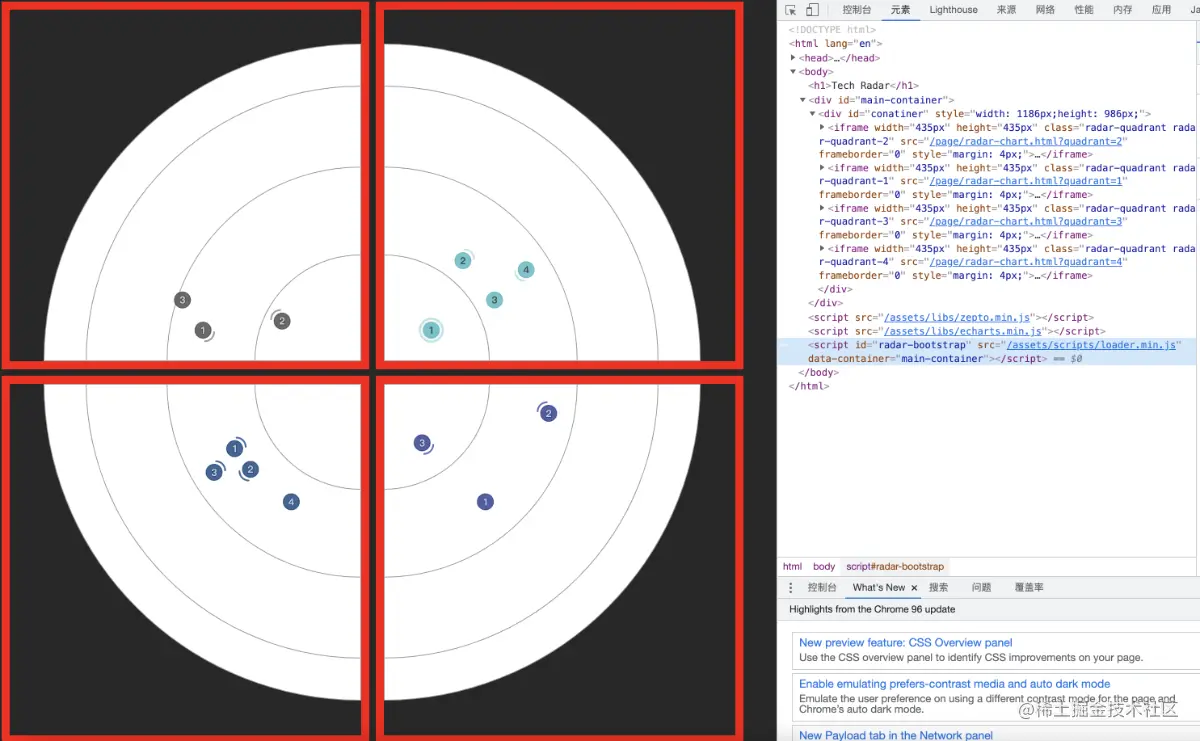The image size is (1200, 741).
Task: Follow the radar-chart.html?quadrant=1 link
Action: (1027, 181)
